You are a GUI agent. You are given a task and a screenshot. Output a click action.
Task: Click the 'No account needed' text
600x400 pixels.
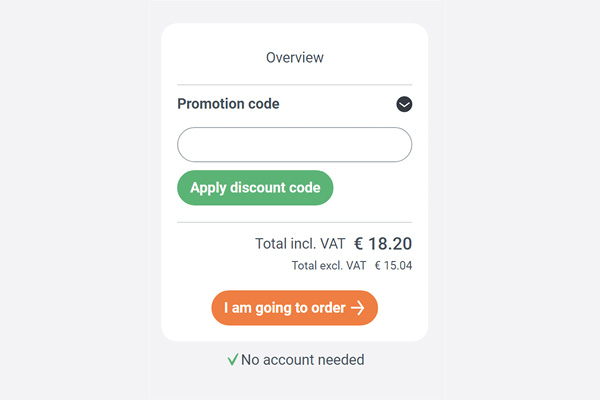302,360
